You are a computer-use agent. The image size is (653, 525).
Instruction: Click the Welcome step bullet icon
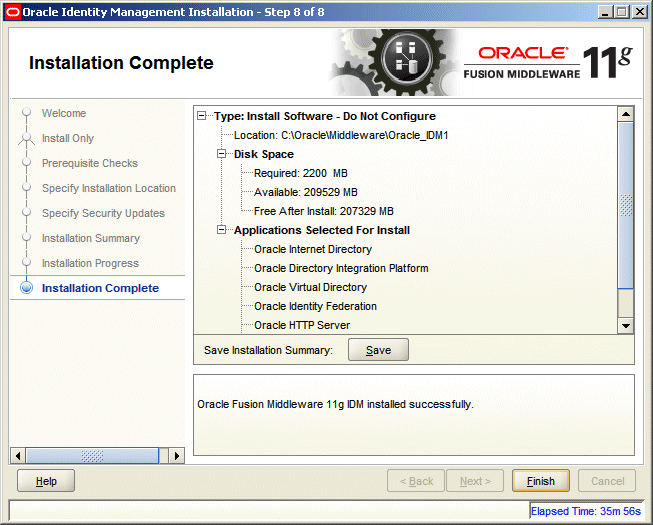[26, 112]
